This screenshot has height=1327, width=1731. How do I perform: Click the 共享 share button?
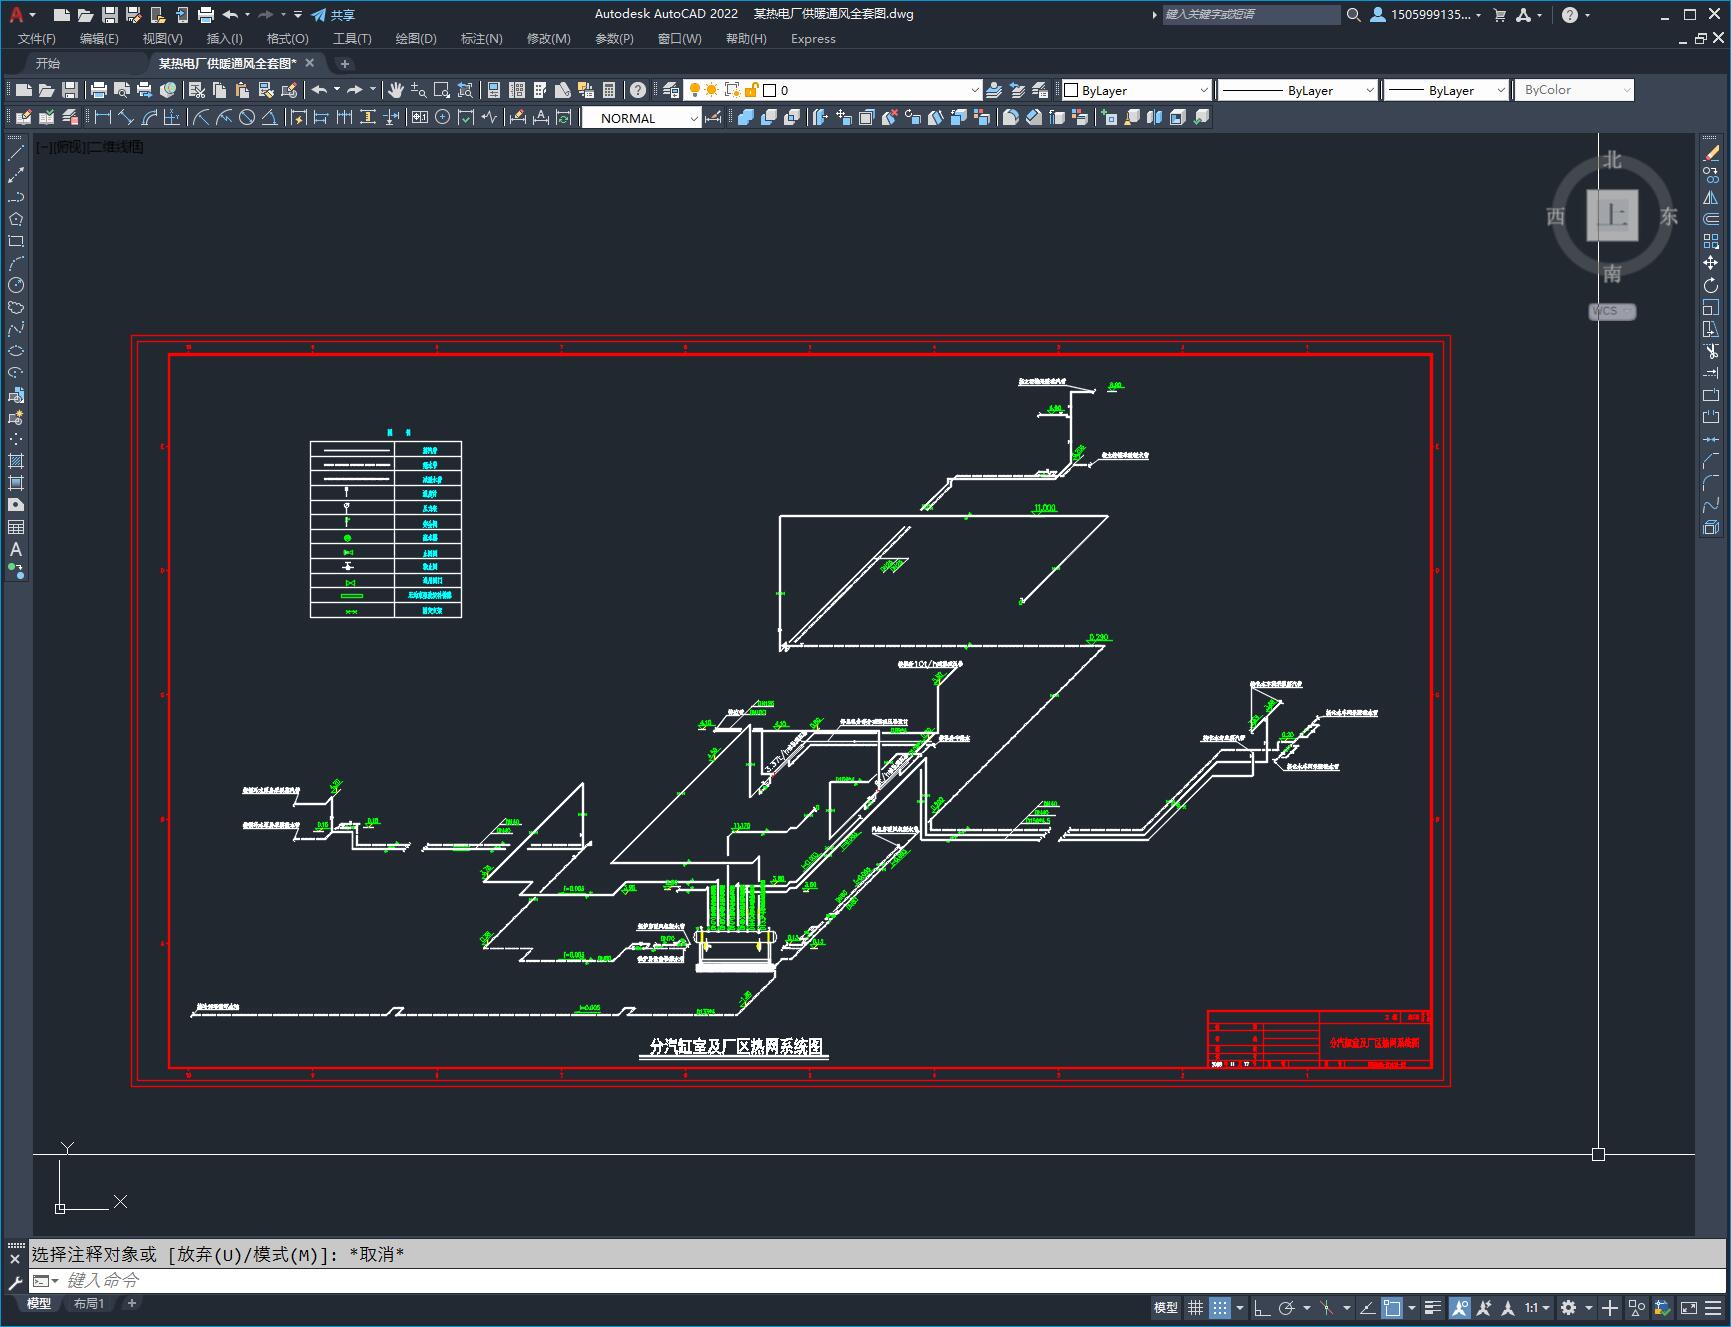(x=333, y=15)
